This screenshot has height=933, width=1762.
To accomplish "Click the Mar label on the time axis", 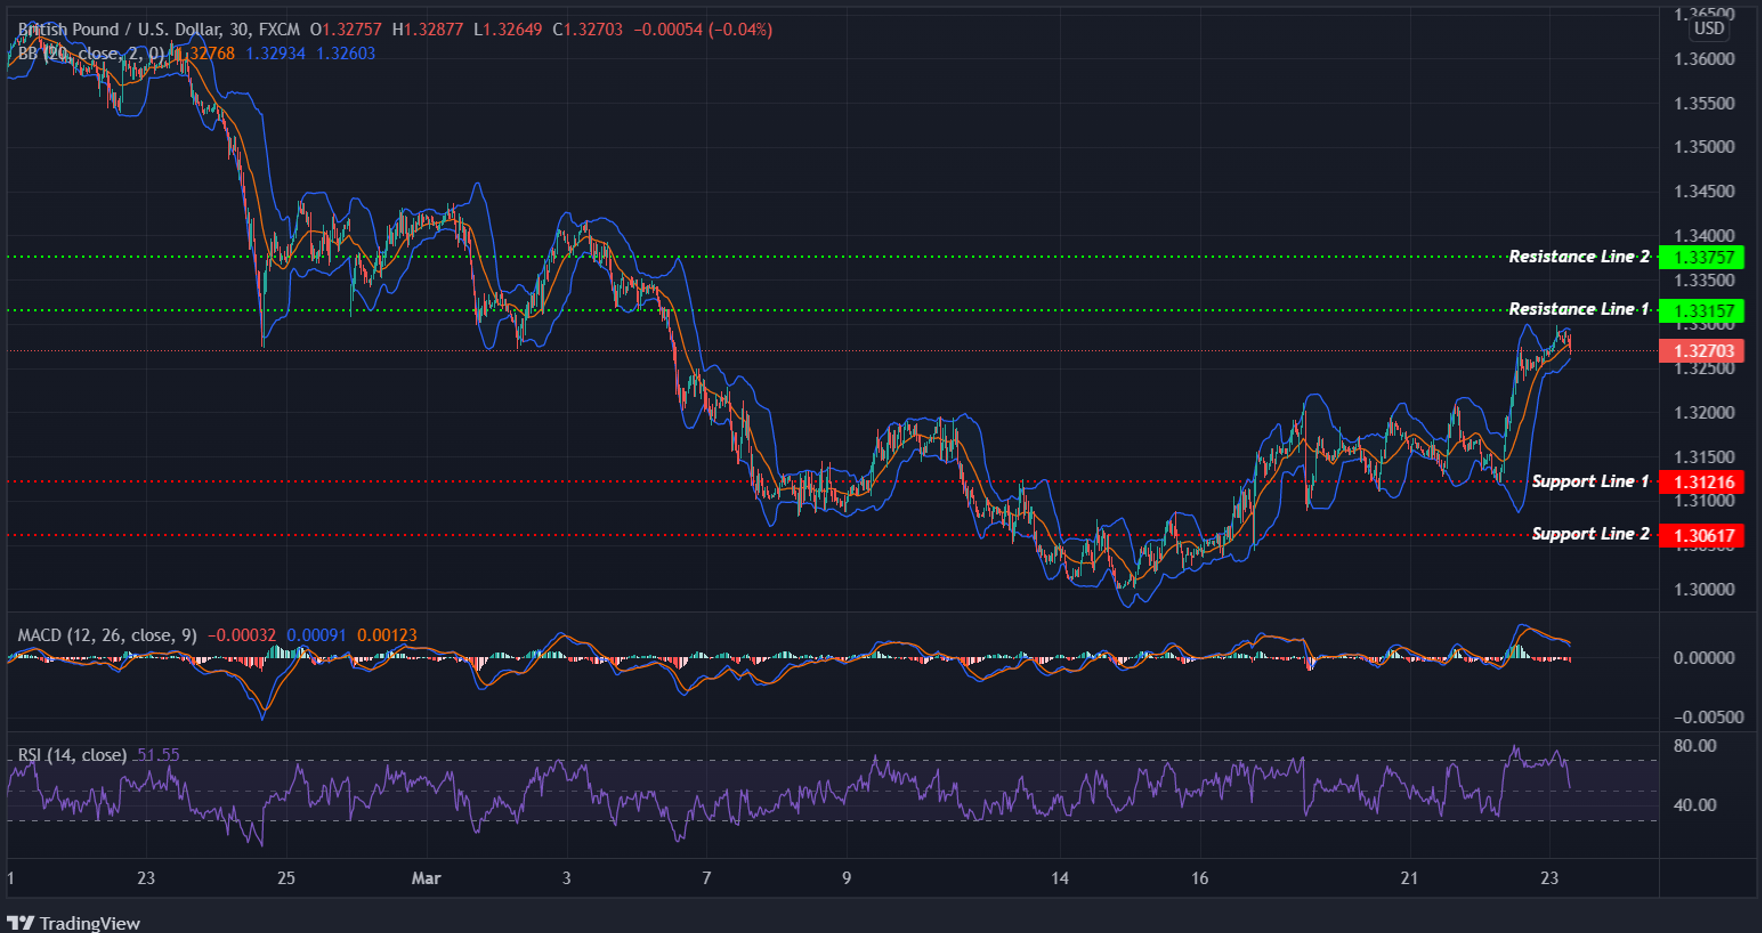I will pos(427,878).
